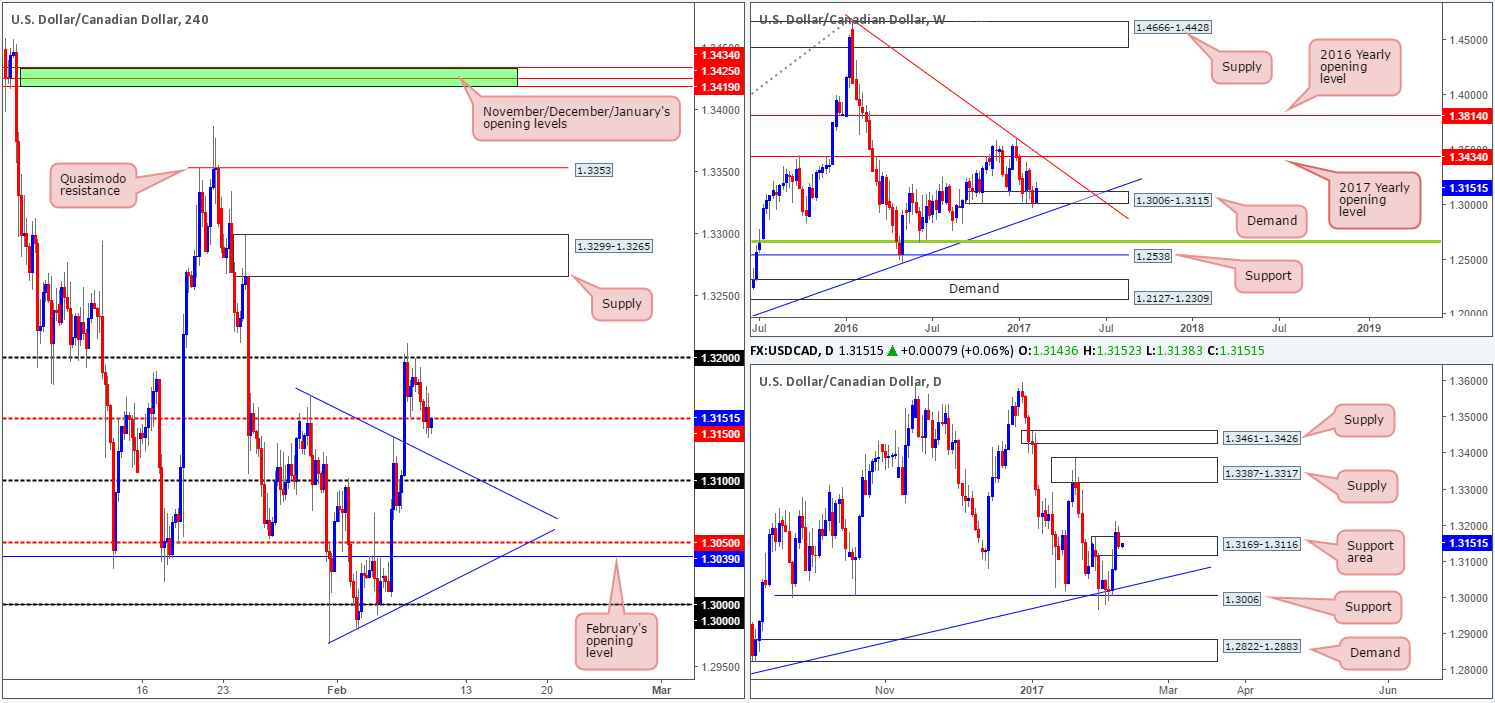Select the 1.3169-1.3116 zone label

click(1260, 546)
